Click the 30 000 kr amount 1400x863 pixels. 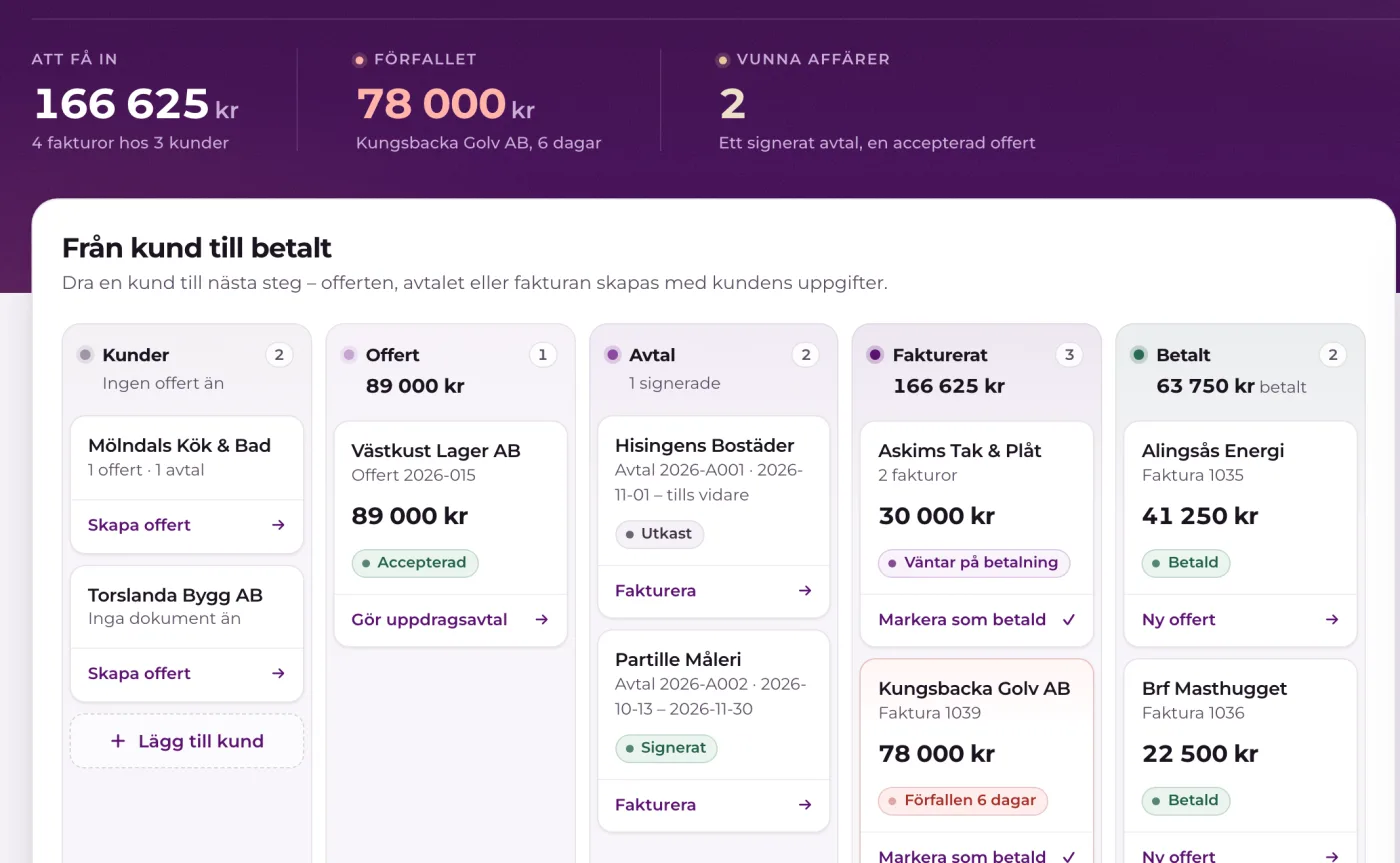(x=936, y=516)
